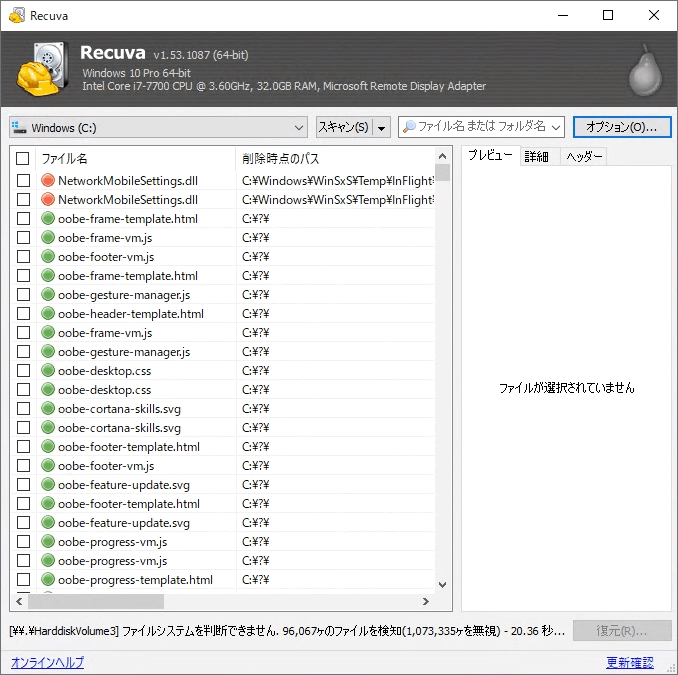
Task: Switch to the ヘッダー tab
Action: [x=584, y=157]
